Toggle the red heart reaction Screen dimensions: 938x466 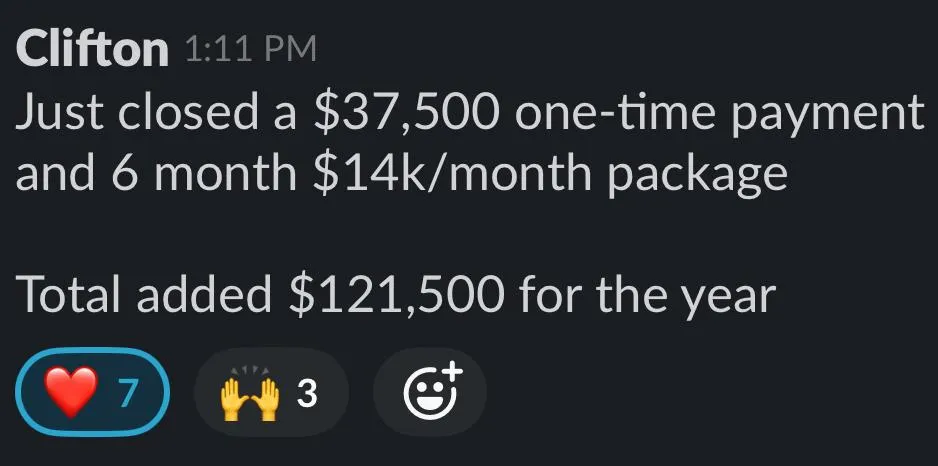click(92, 392)
